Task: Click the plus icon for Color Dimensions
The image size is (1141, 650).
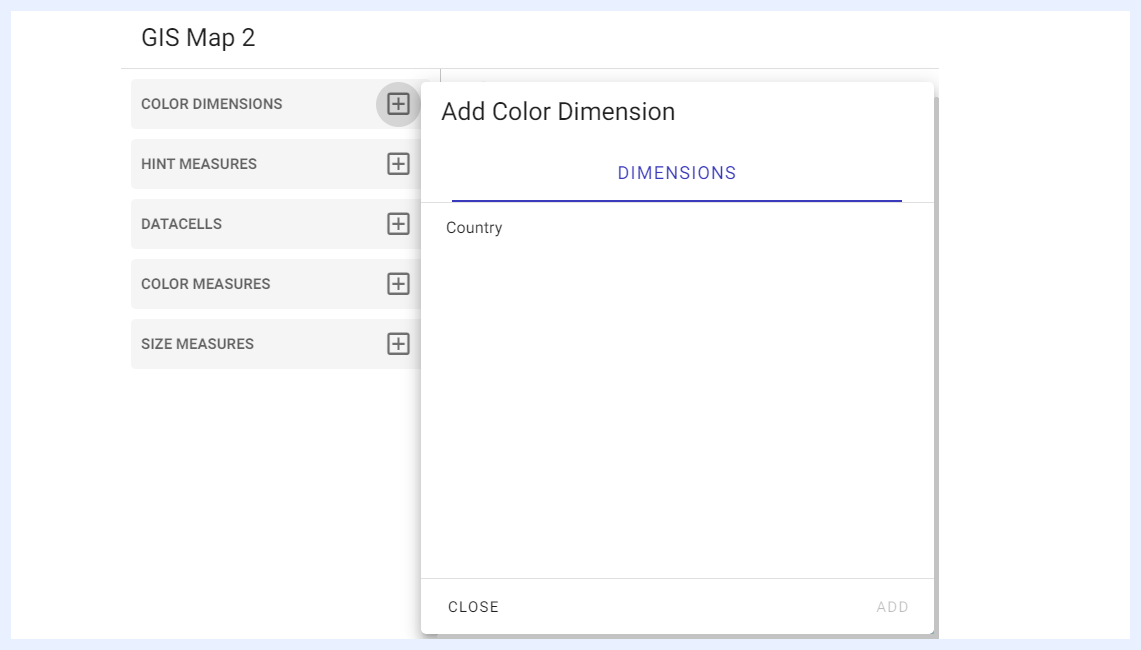Action: coord(398,104)
